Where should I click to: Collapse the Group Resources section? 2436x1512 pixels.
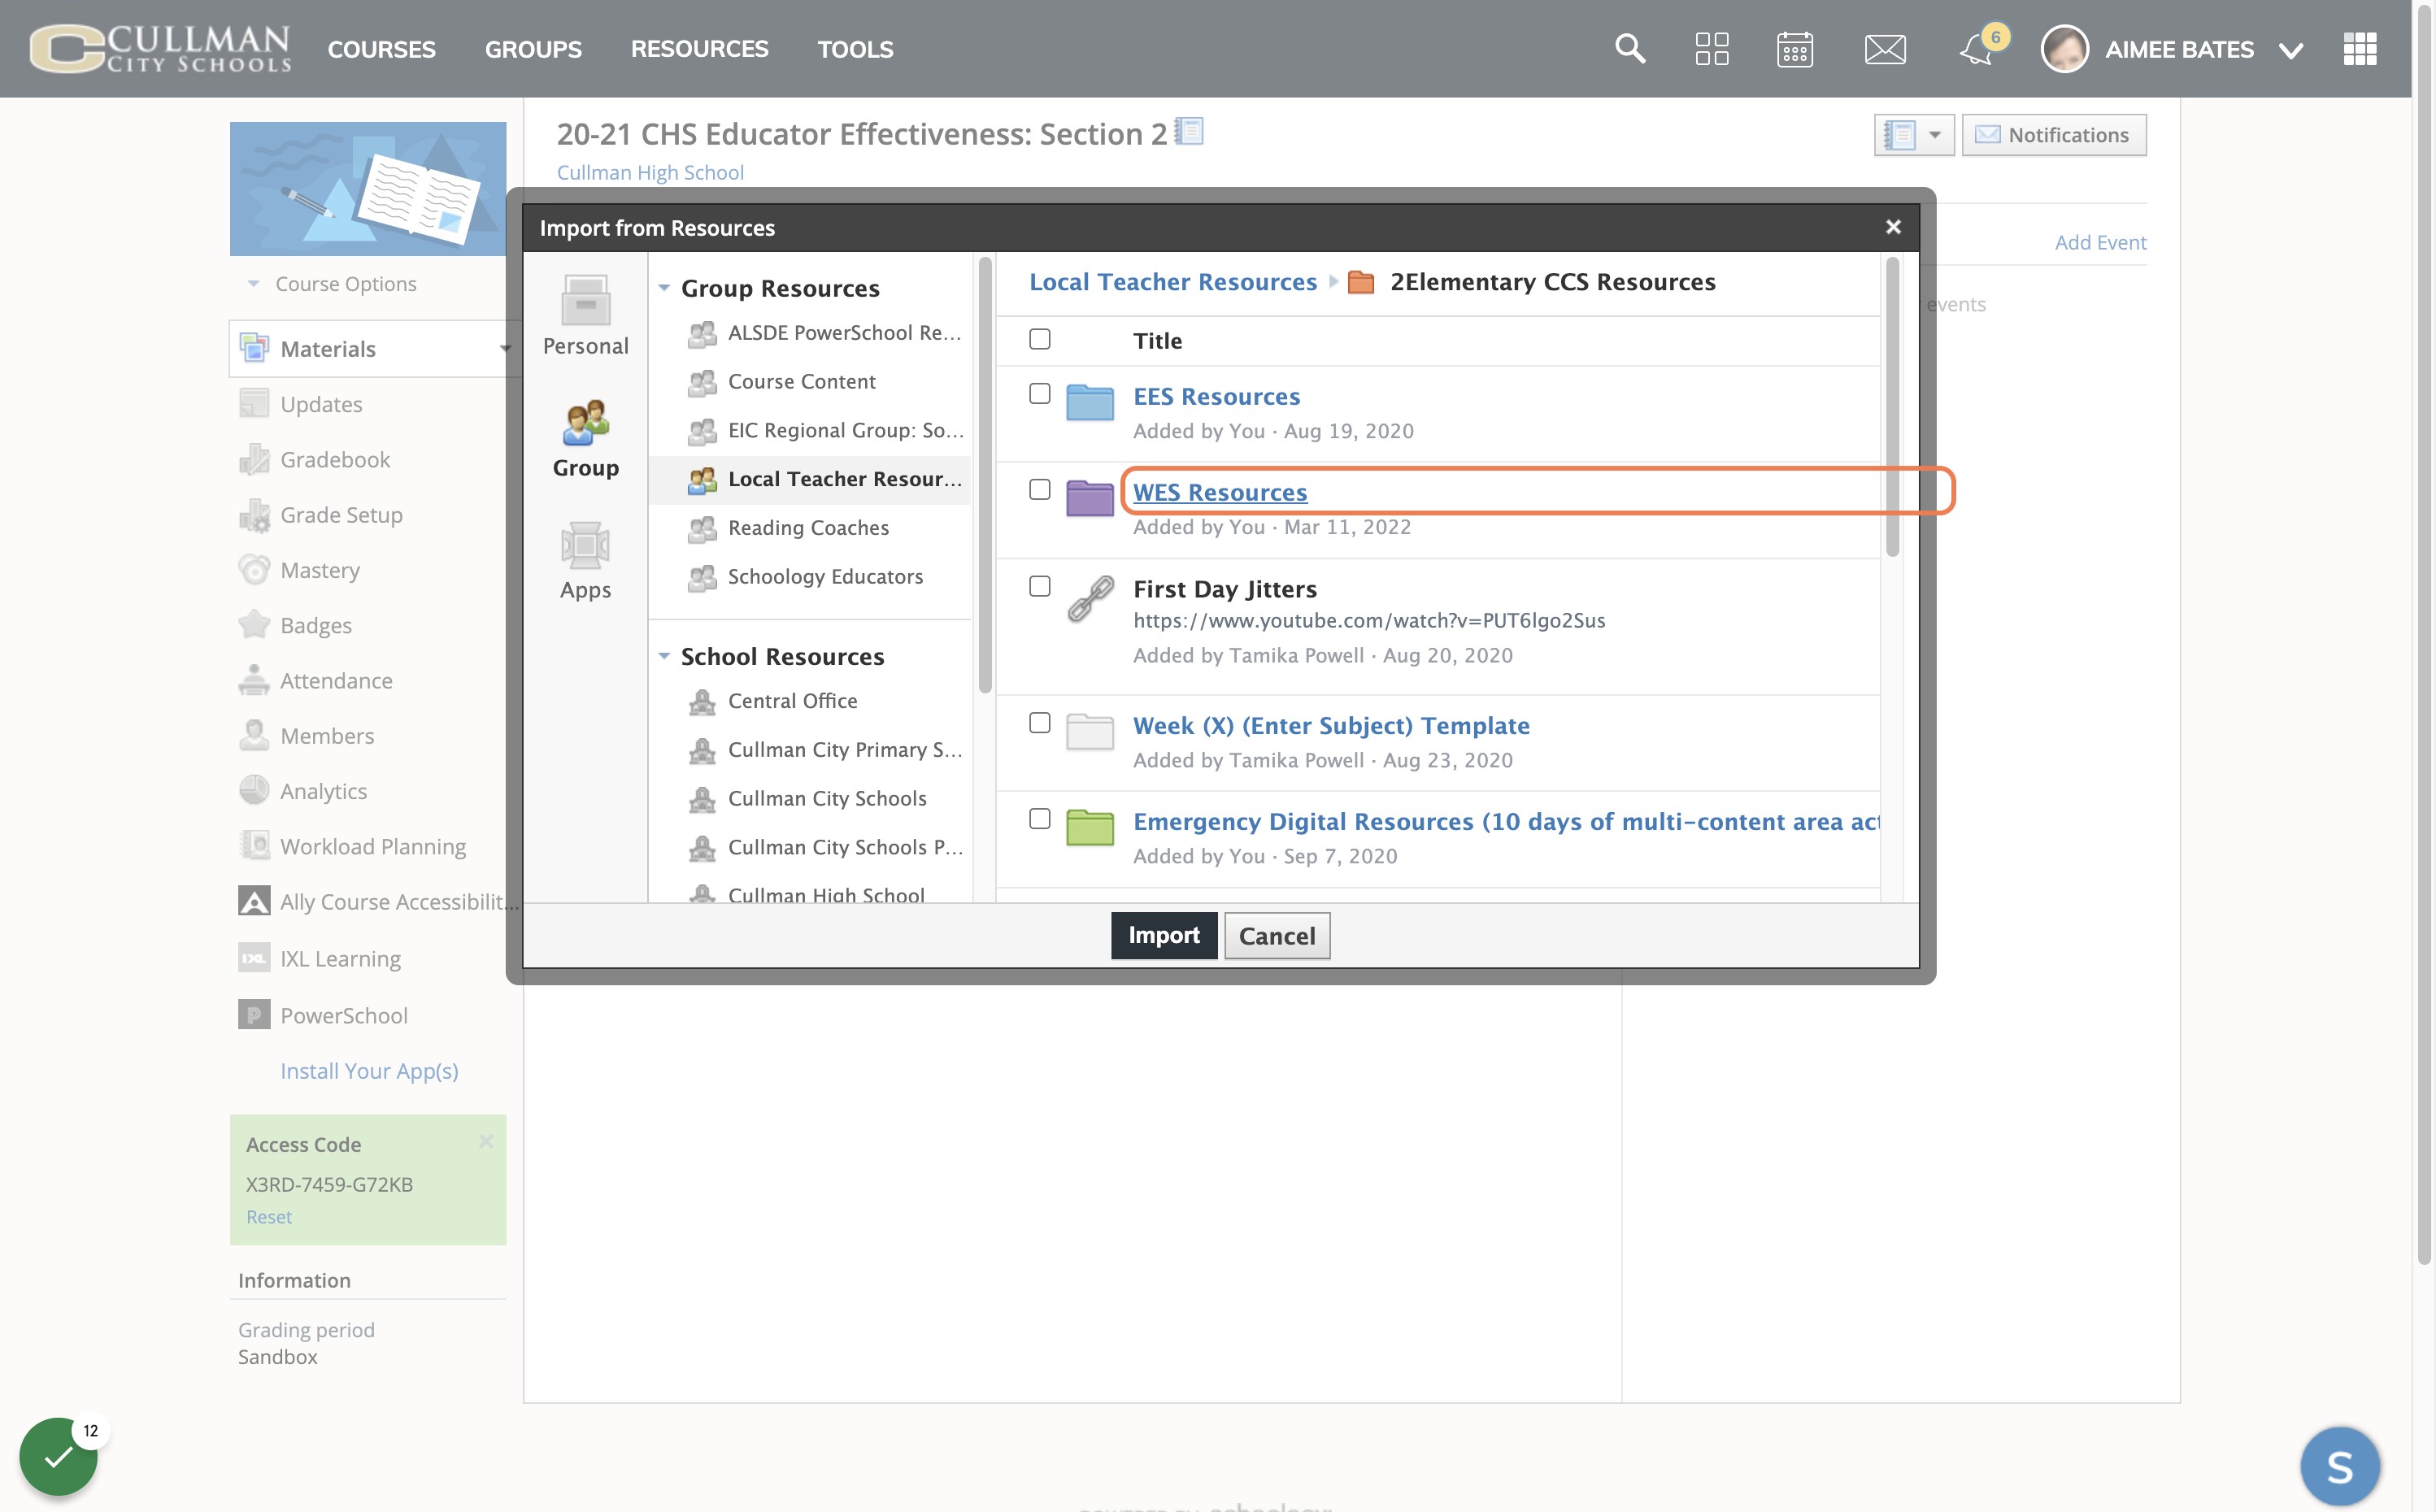664,288
